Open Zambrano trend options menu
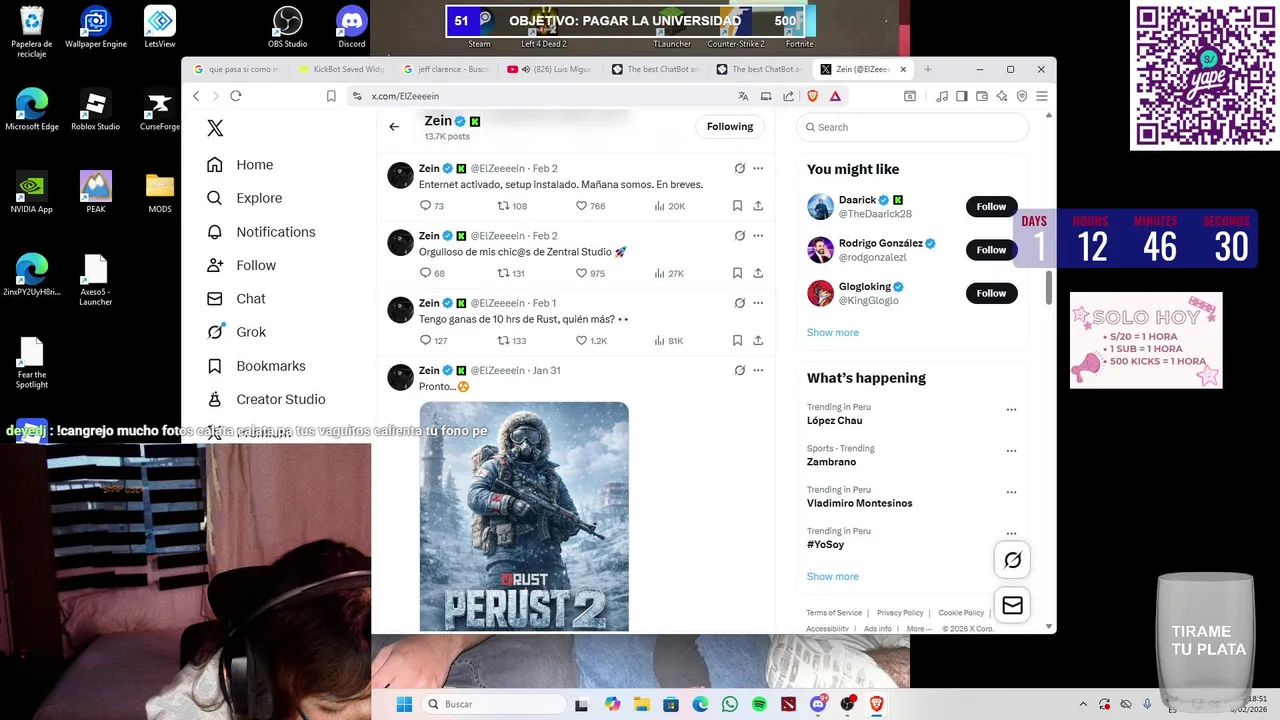 (x=1011, y=451)
